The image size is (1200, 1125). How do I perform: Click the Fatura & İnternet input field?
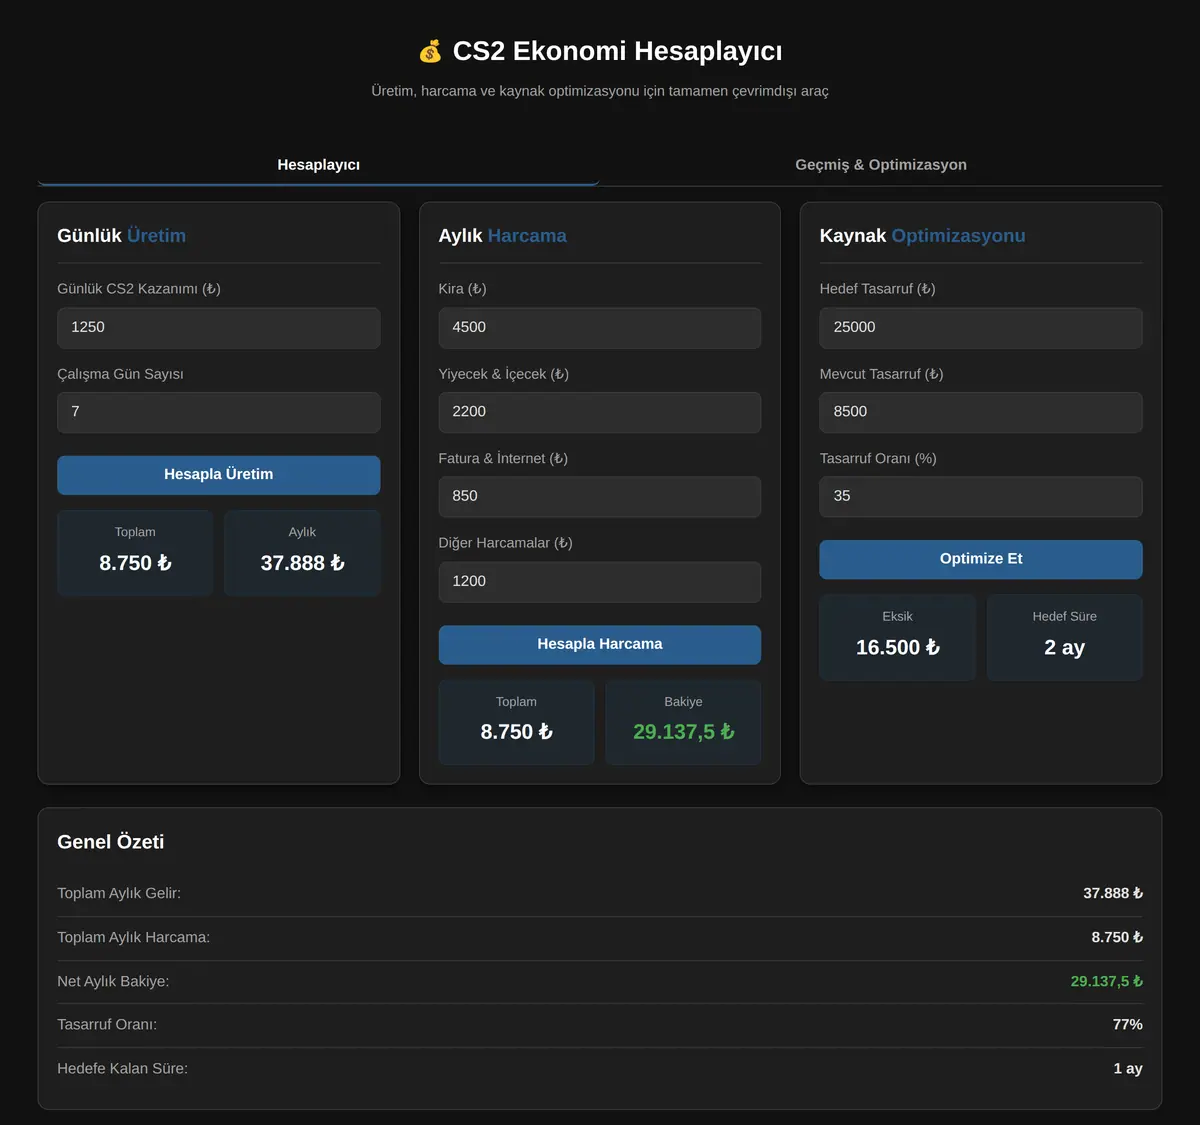(x=600, y=497)
